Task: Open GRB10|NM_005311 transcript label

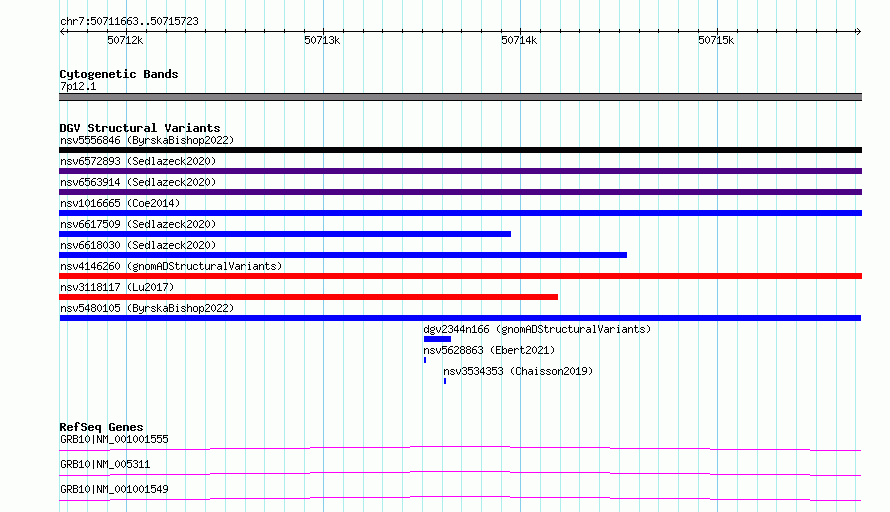Action: point(105,464)
